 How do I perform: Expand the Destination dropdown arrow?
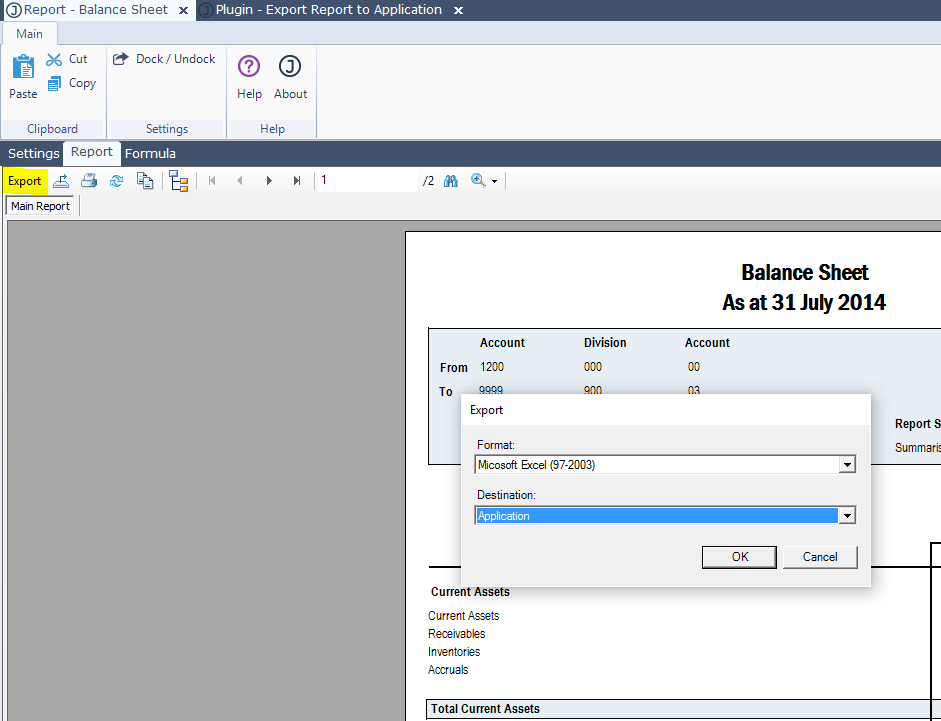click(x=847, y=516)
